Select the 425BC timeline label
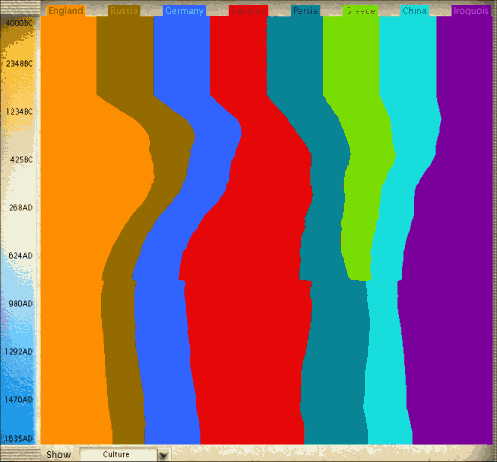Screen dimensions: 497x462 21,159
